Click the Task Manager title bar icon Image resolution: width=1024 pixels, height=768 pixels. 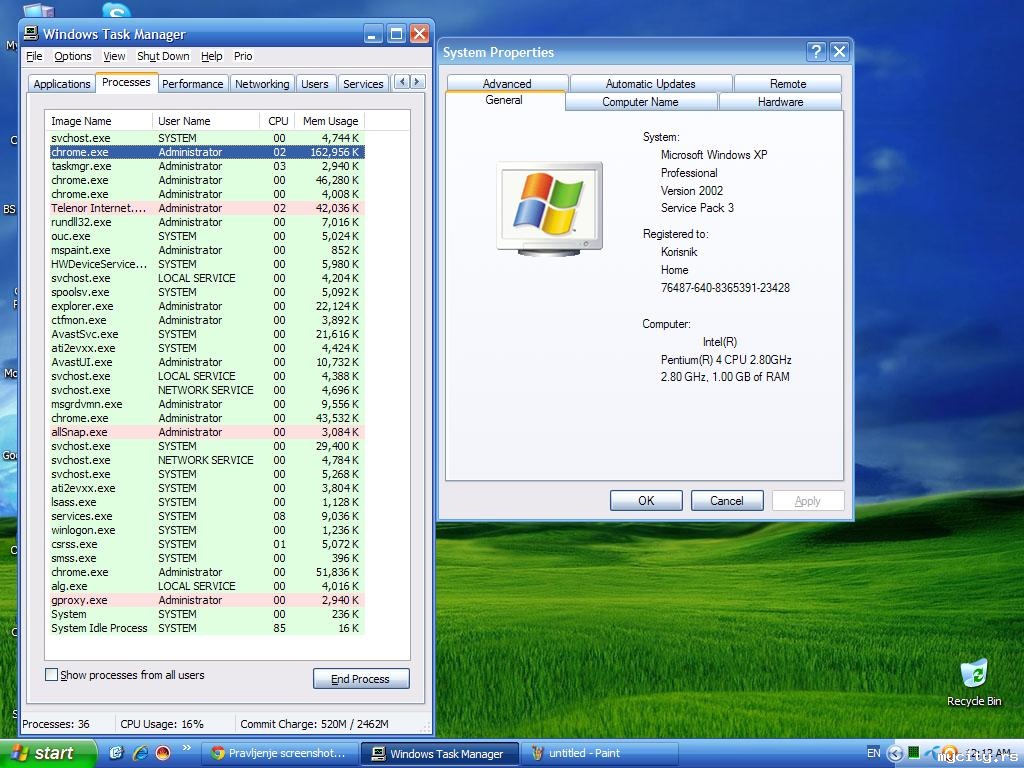point(32,34)
